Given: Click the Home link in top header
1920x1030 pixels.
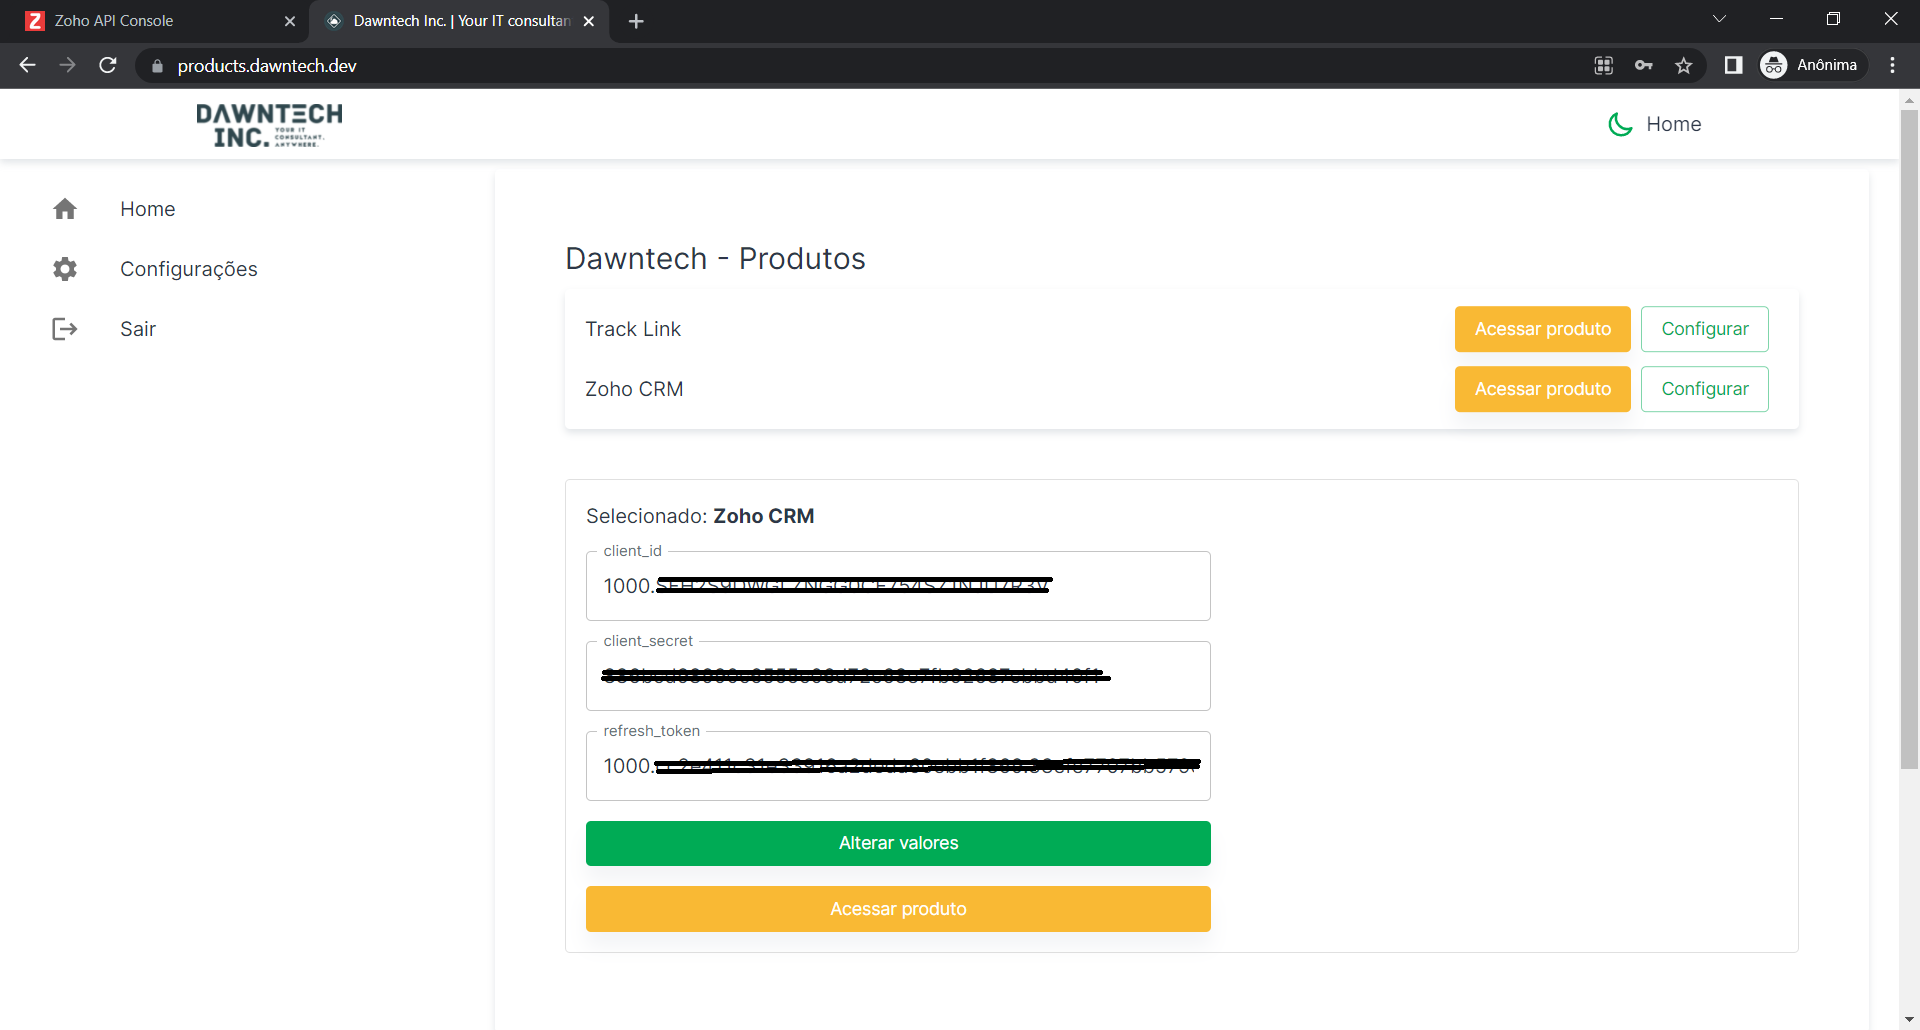Looking at the screenshot, I should point(1674,124).
